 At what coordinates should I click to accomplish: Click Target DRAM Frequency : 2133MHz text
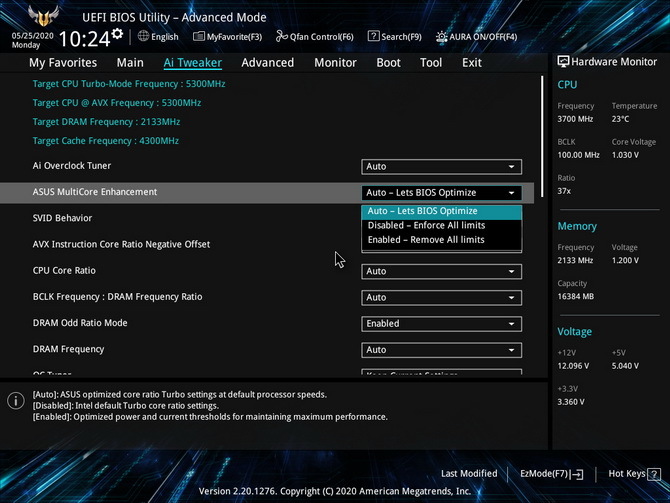(106, 122)
